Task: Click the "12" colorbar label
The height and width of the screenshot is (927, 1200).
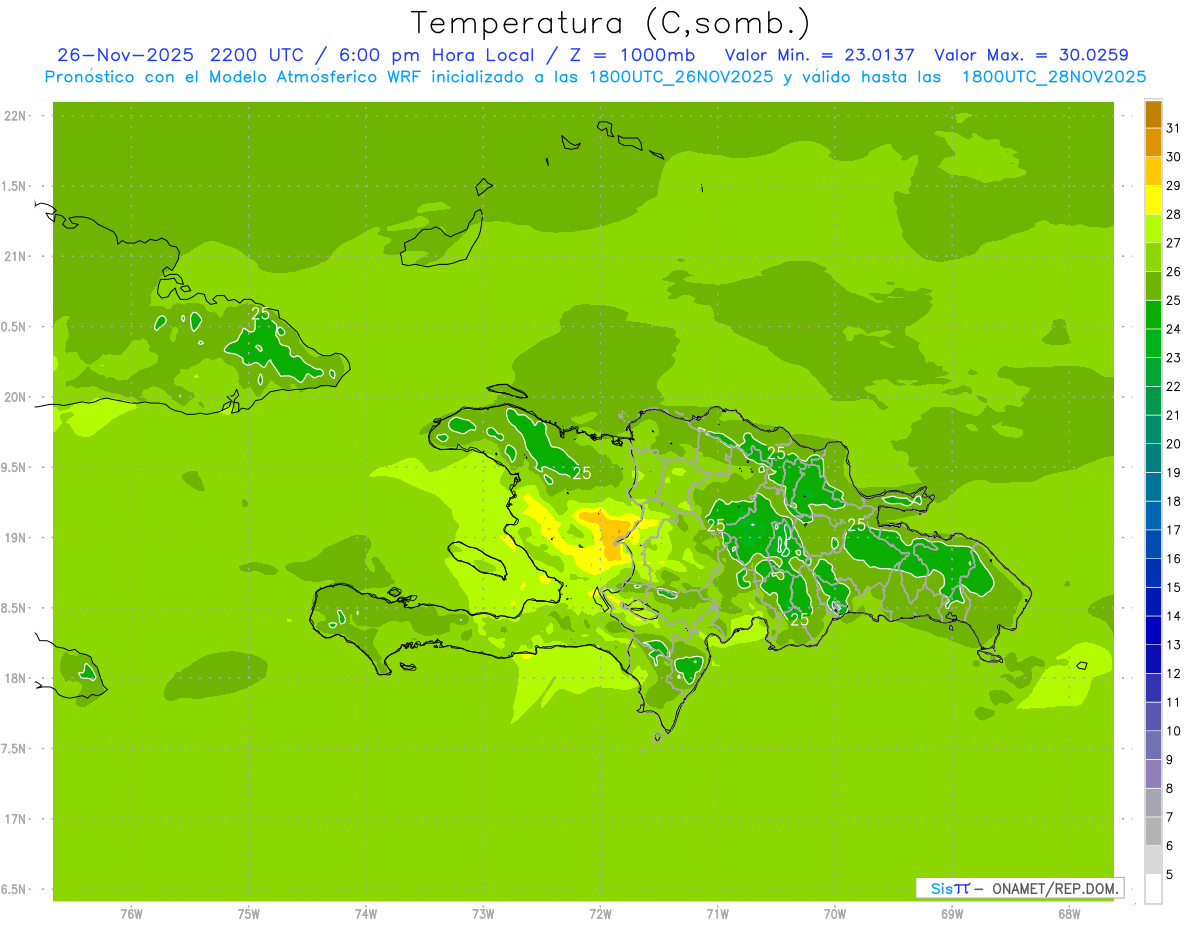Action: click(1174, 673)
